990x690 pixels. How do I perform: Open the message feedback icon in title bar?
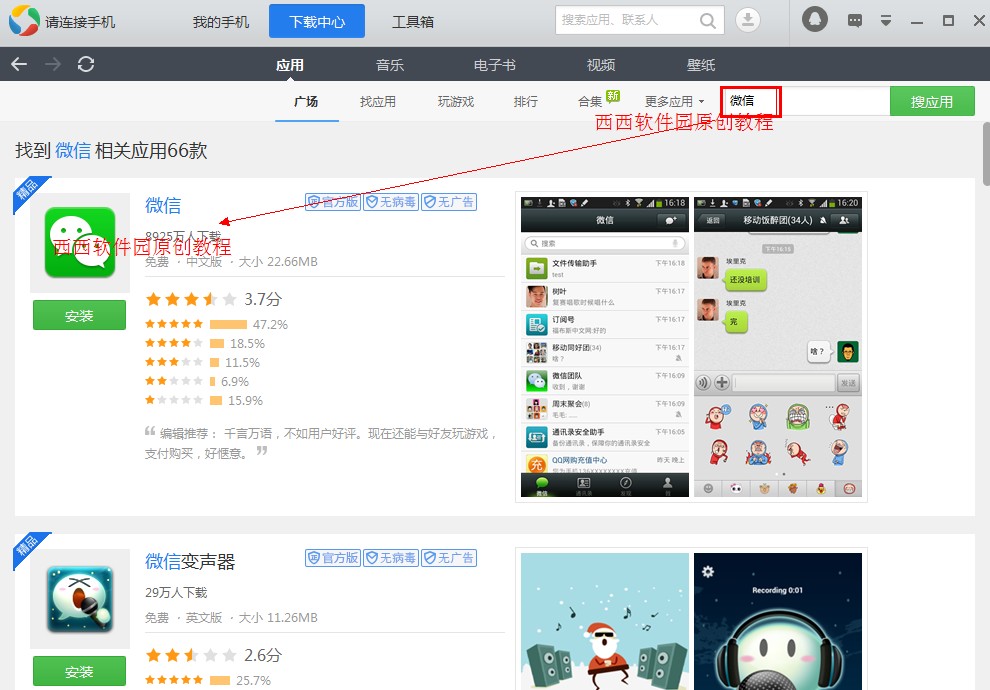(x=854, y=21)
